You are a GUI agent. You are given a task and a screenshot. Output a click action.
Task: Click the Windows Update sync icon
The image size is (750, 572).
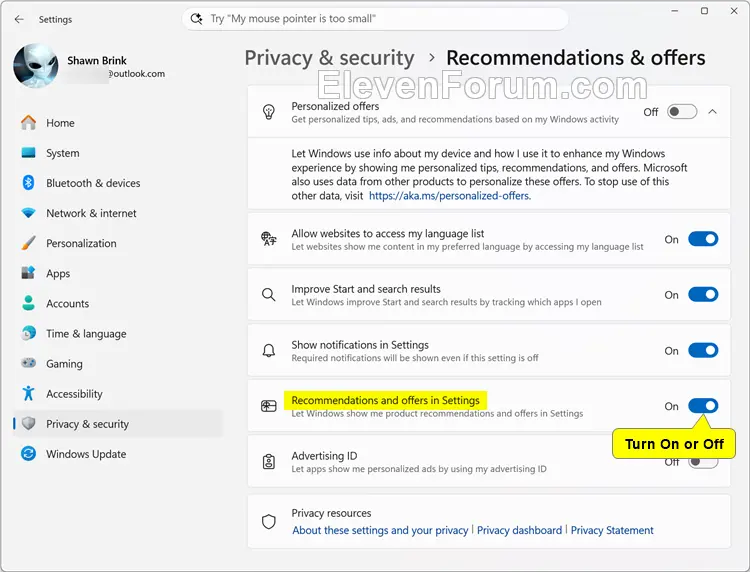[x=29, y=453]
